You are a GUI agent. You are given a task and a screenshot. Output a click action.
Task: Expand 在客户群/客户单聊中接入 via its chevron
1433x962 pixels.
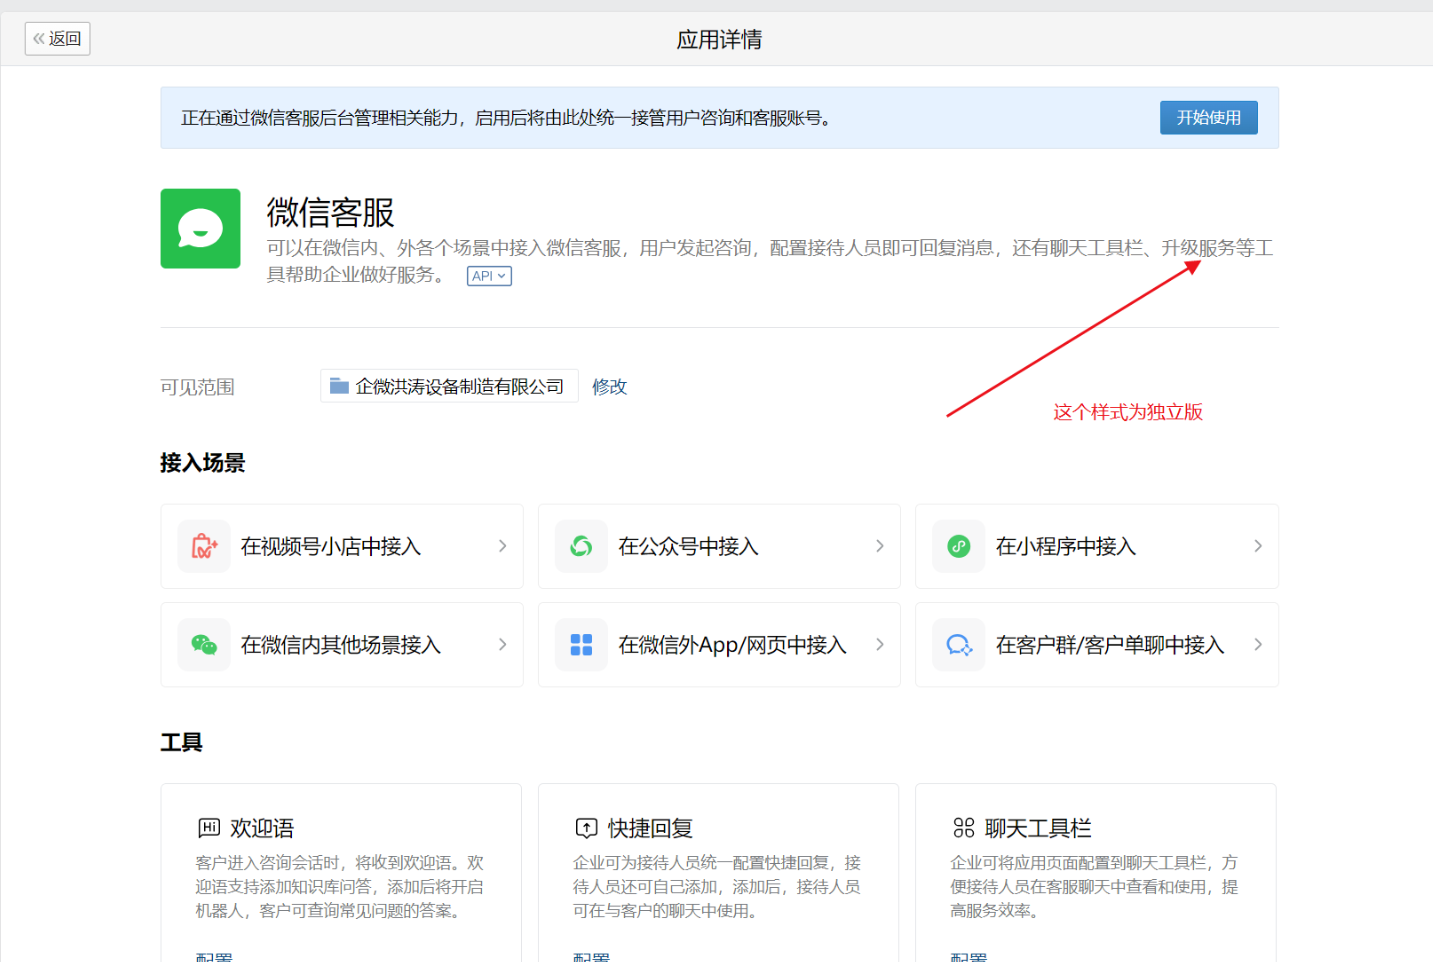(1258, 645)
